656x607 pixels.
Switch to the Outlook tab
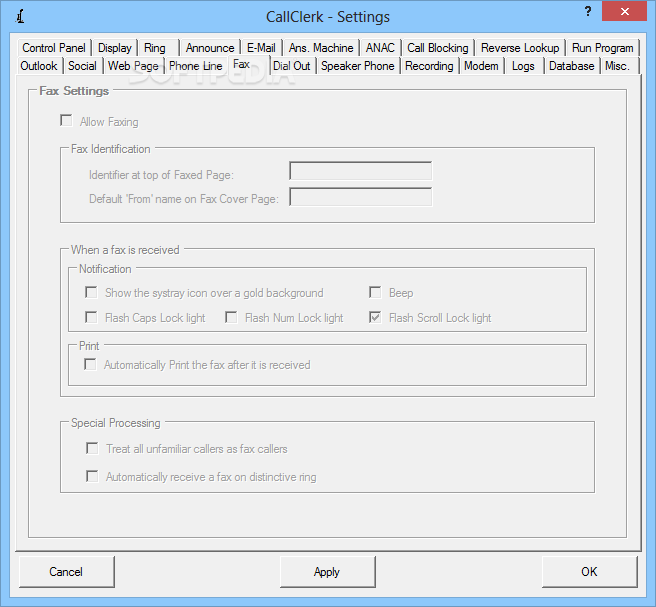39,66
